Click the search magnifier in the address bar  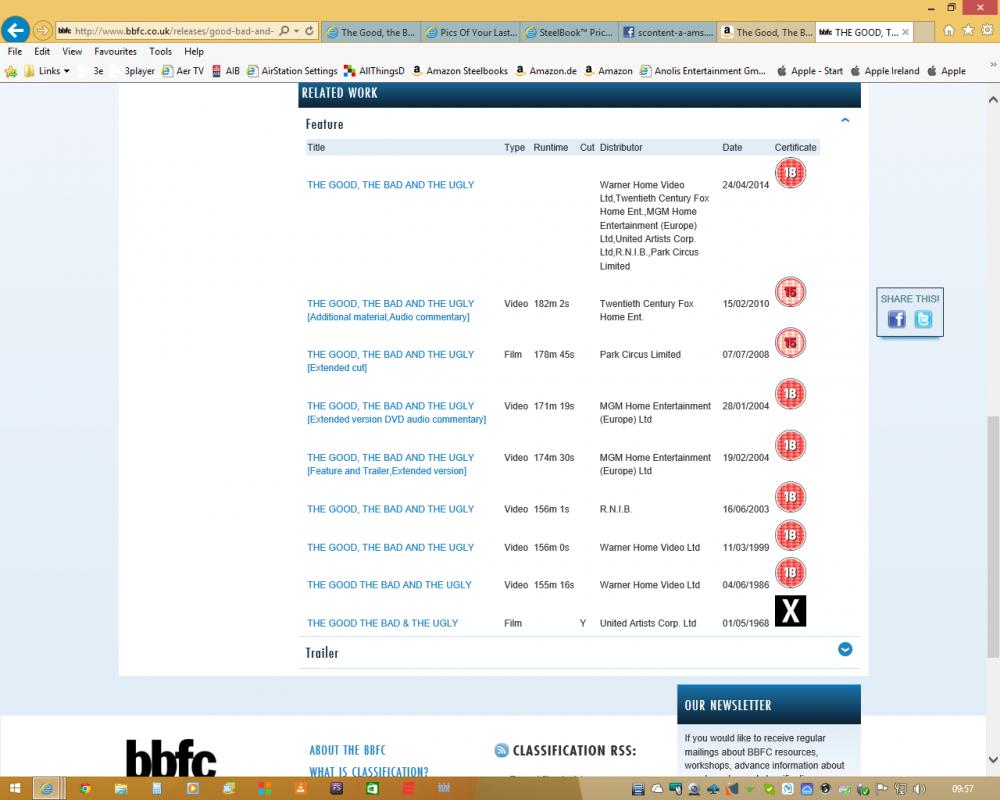pyautogui.click(x=284, y=31)
